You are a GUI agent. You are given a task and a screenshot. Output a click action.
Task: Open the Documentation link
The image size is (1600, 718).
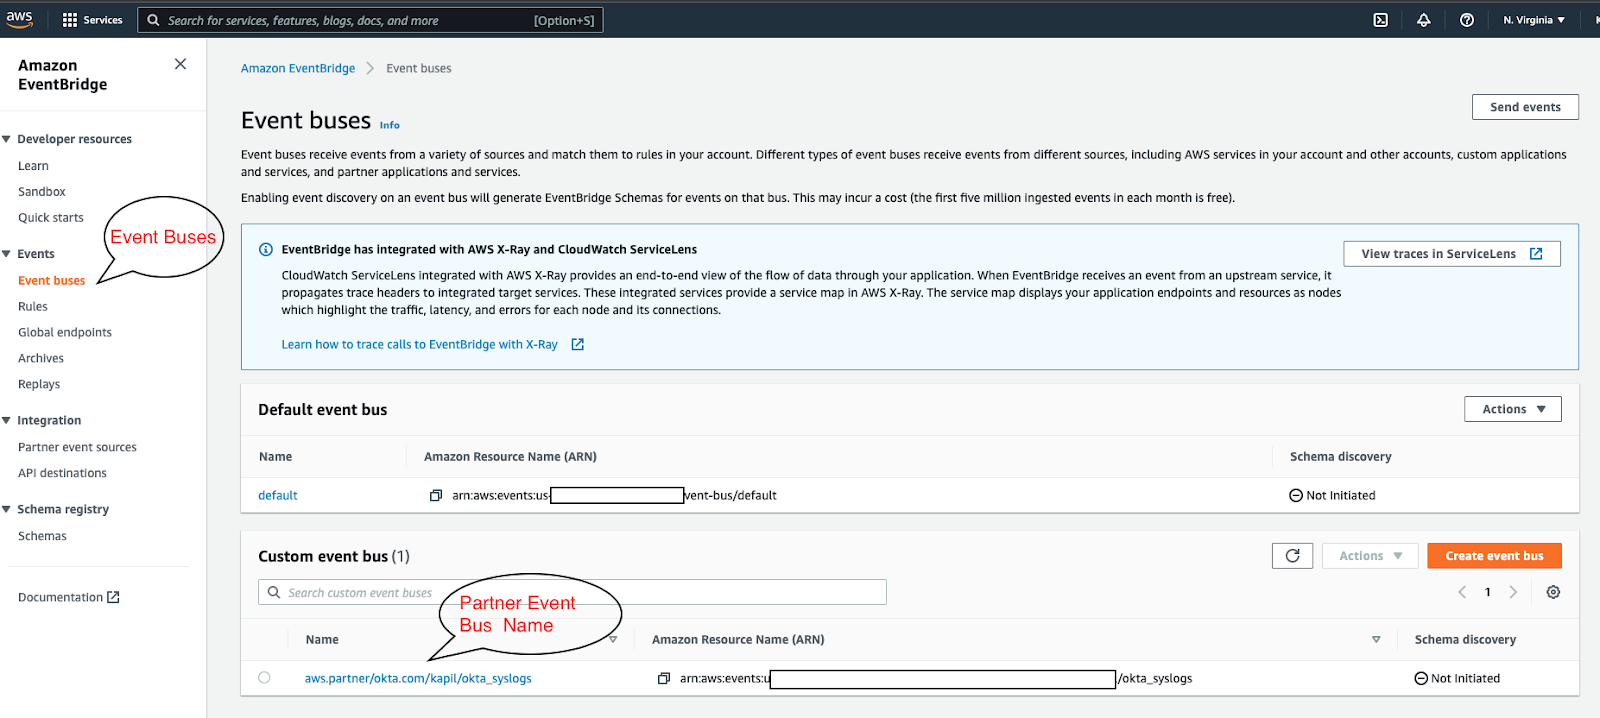click(x=60, y=597)
